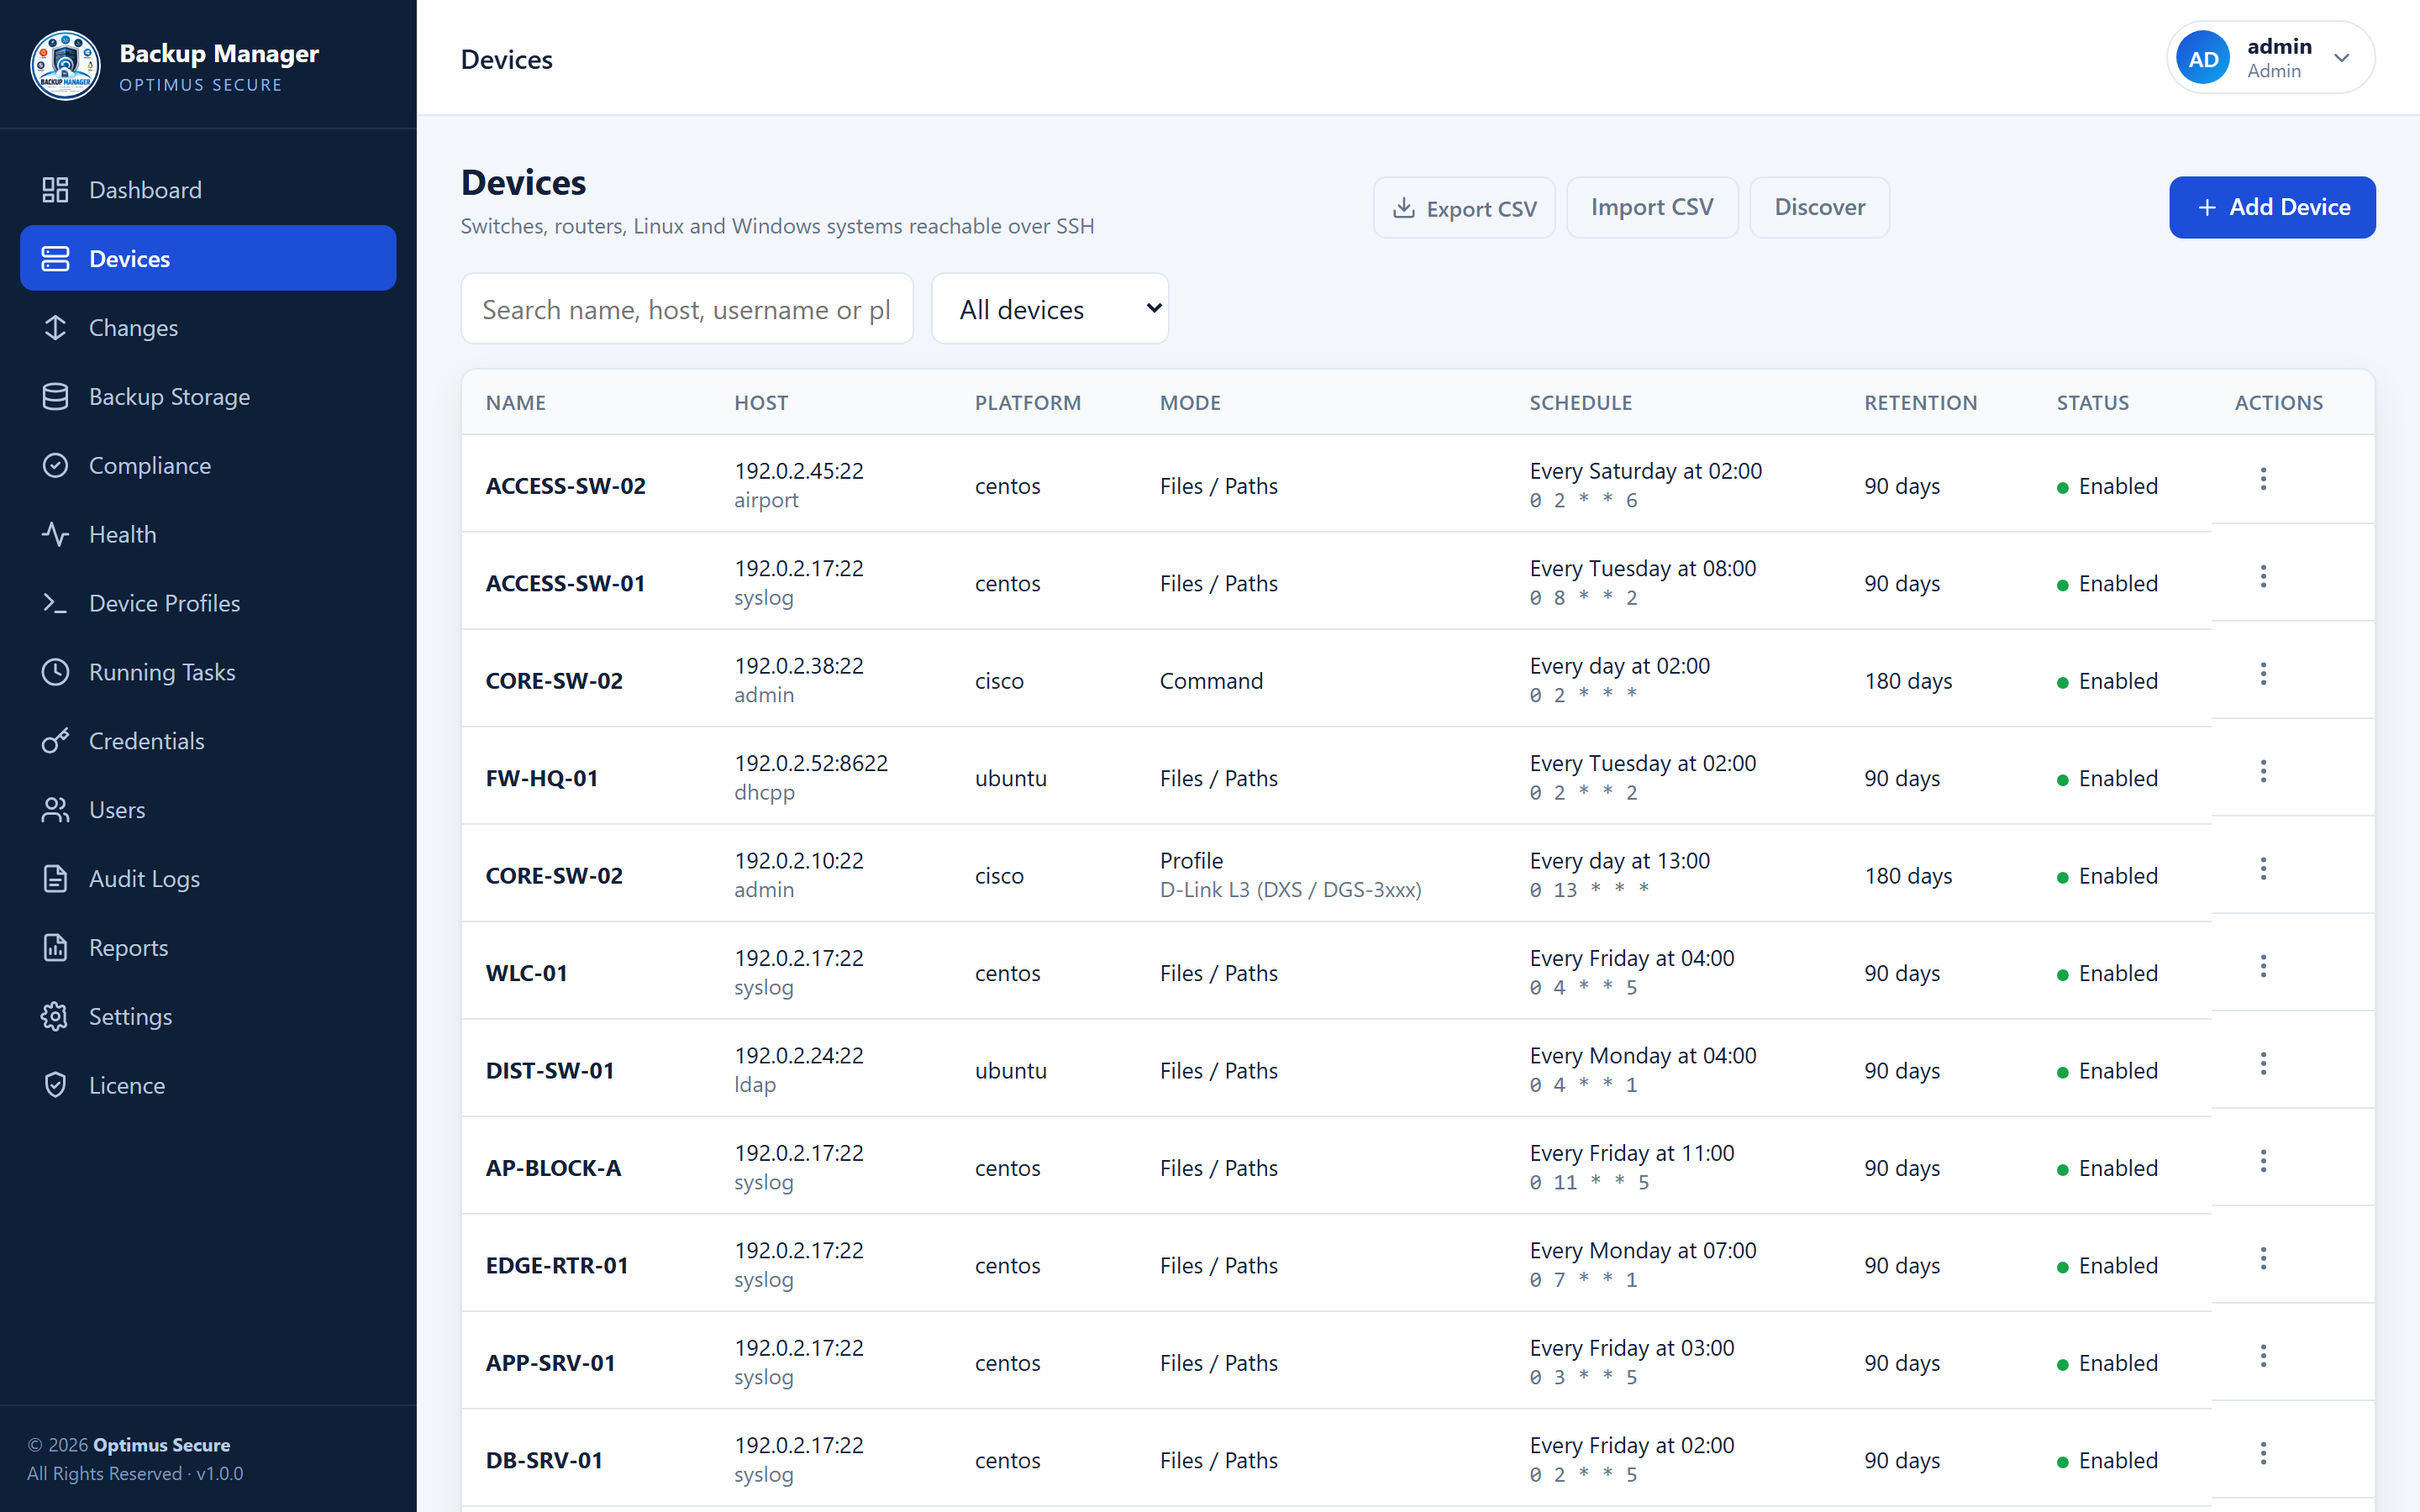Open the Dashboard page
Screen dimensions: 2420x1512
pyautogui.click(x=208, y=190)
